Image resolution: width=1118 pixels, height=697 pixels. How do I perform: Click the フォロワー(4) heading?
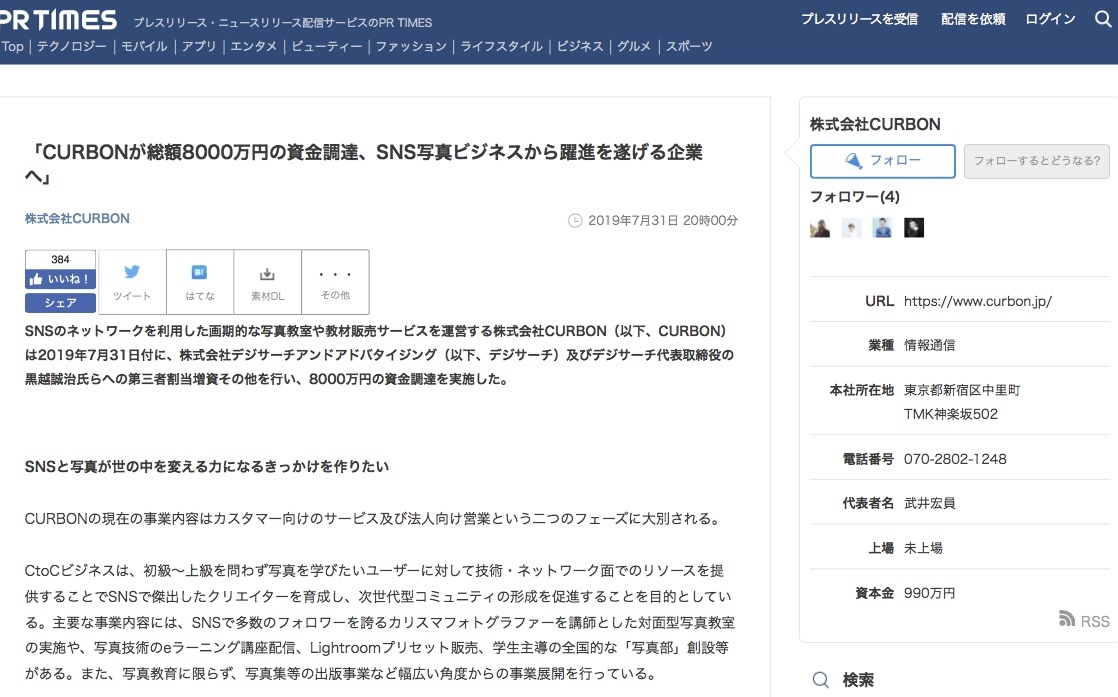tap(855, 197)
